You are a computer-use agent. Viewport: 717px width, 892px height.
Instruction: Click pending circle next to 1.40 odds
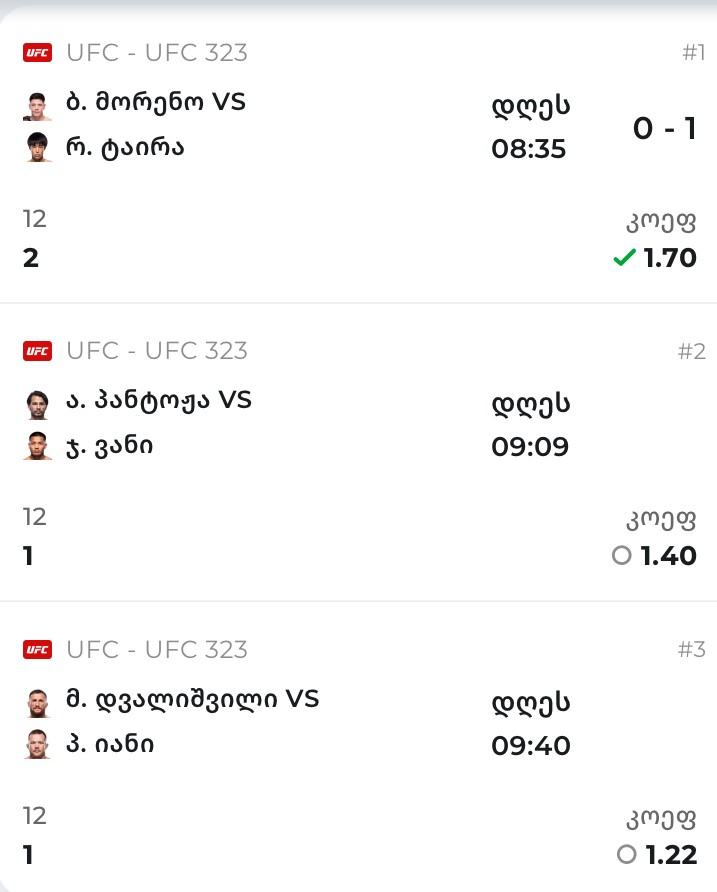622,556
